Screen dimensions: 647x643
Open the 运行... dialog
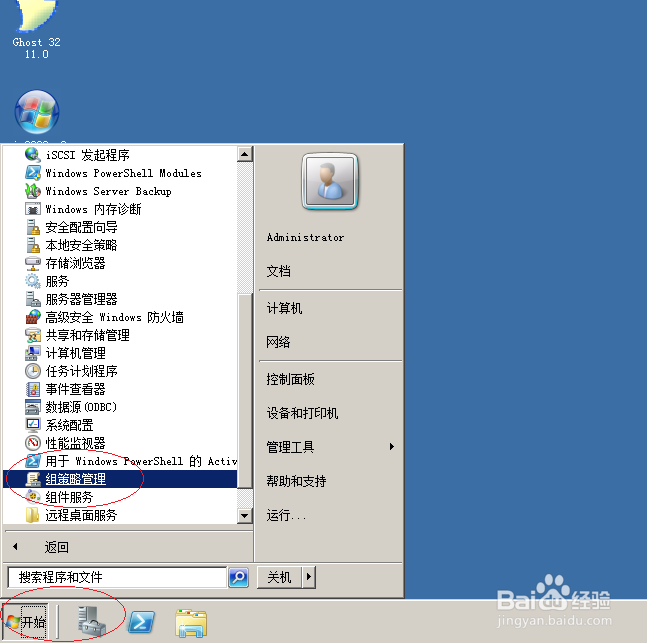(x=286, y=515)
